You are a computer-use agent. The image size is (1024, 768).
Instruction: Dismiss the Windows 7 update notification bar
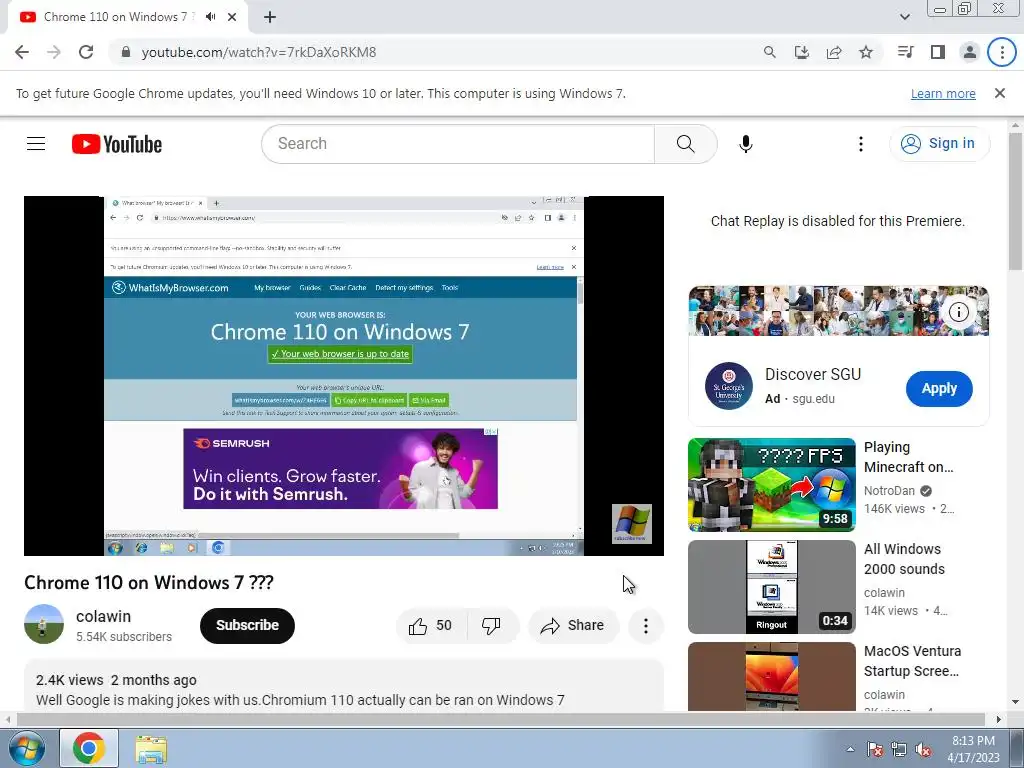[1000, 93]
